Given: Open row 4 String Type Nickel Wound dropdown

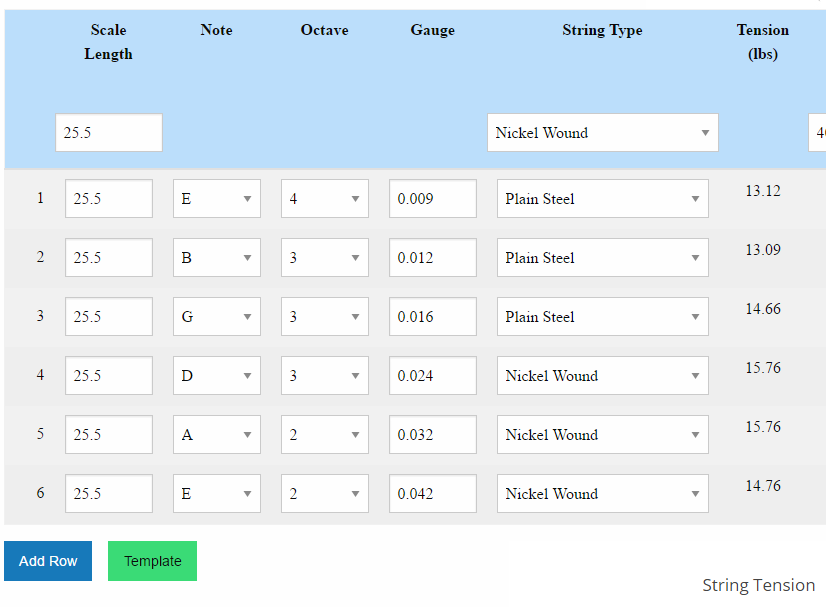Looking at the screenshot, I should tap(602, 376).
